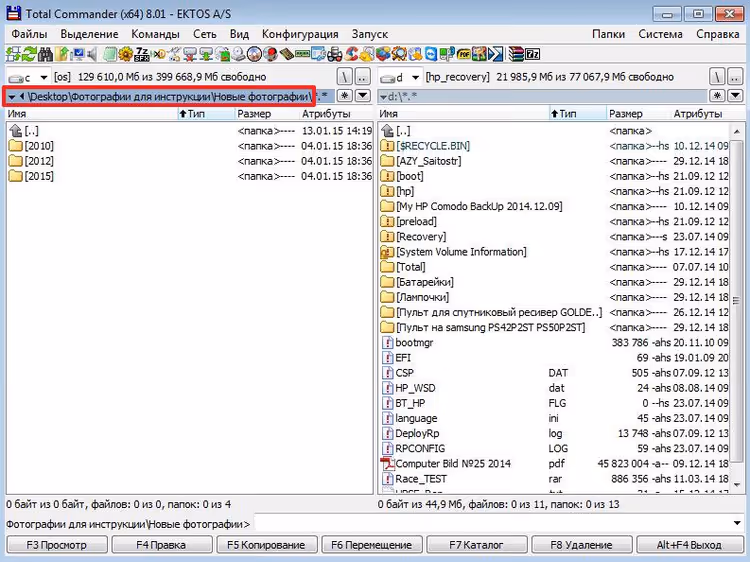Open the PDF icon of Computer Bild file
This screenshot has height=562, width=750.
[387, 463]
